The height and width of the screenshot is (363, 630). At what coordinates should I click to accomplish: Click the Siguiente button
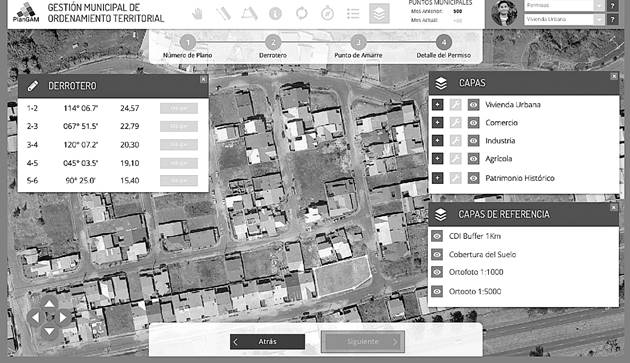click(362, 342)
